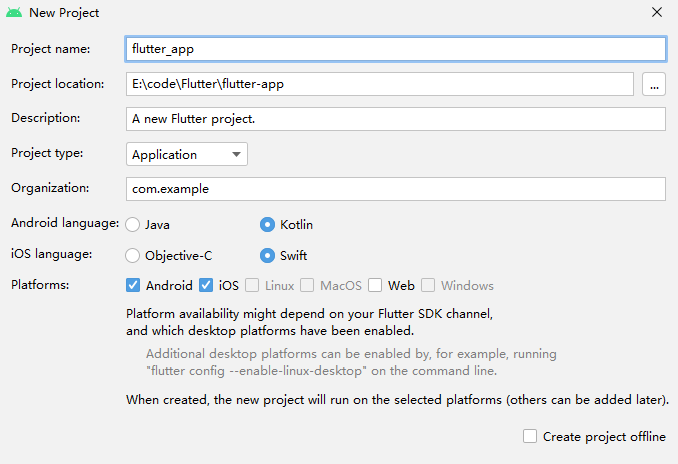Close the New Project dialog

click(x=657, y=12)
